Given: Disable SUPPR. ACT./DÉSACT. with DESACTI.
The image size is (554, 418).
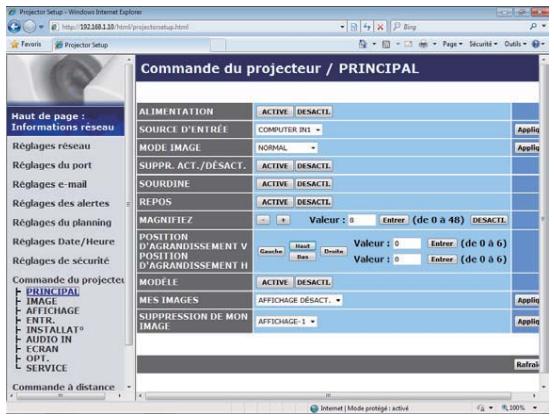Looking at the screenshot, I should point(313,166).
